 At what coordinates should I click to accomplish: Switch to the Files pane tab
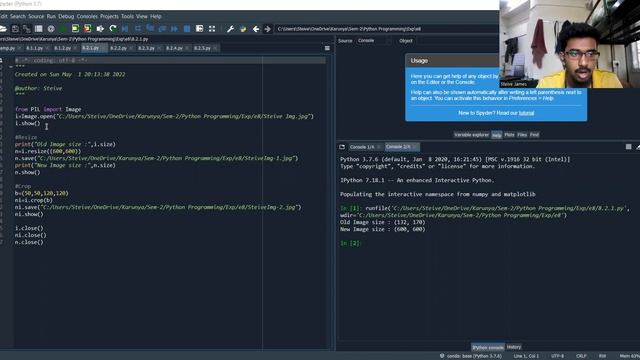522,135
